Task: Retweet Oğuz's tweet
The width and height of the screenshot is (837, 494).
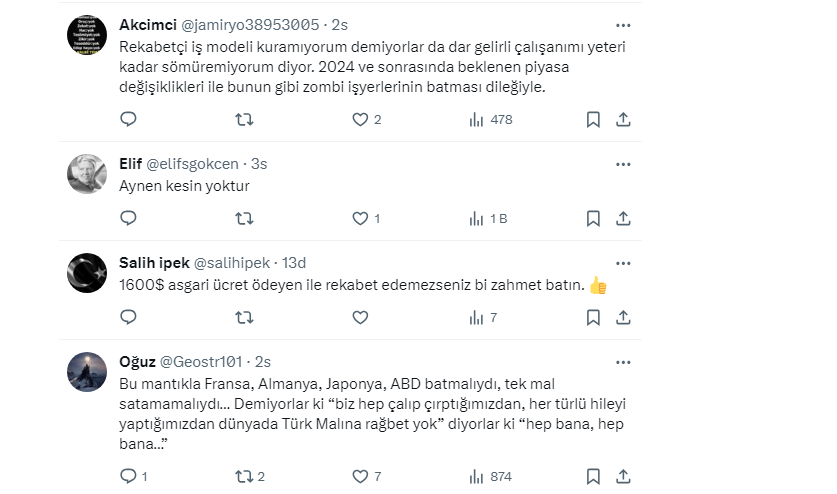Action: (243, 476)
